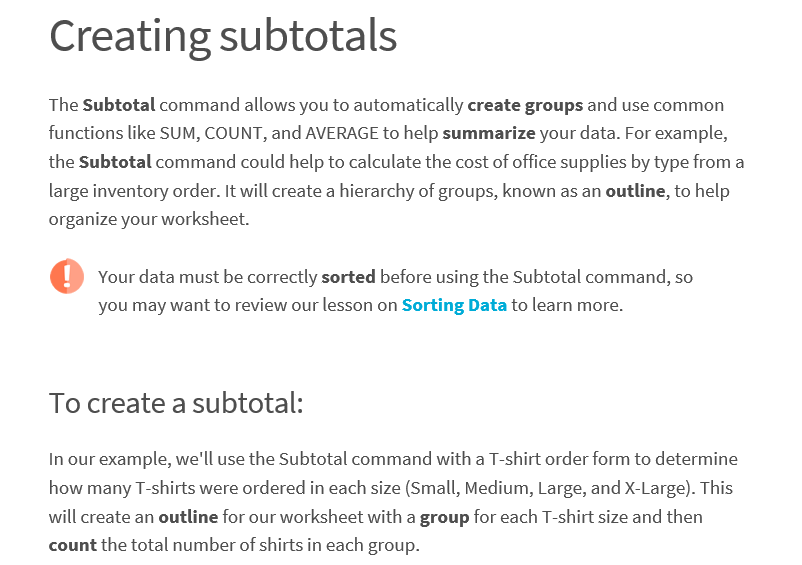
Task: Click the word SUM in the functions list
Action: 179,133
